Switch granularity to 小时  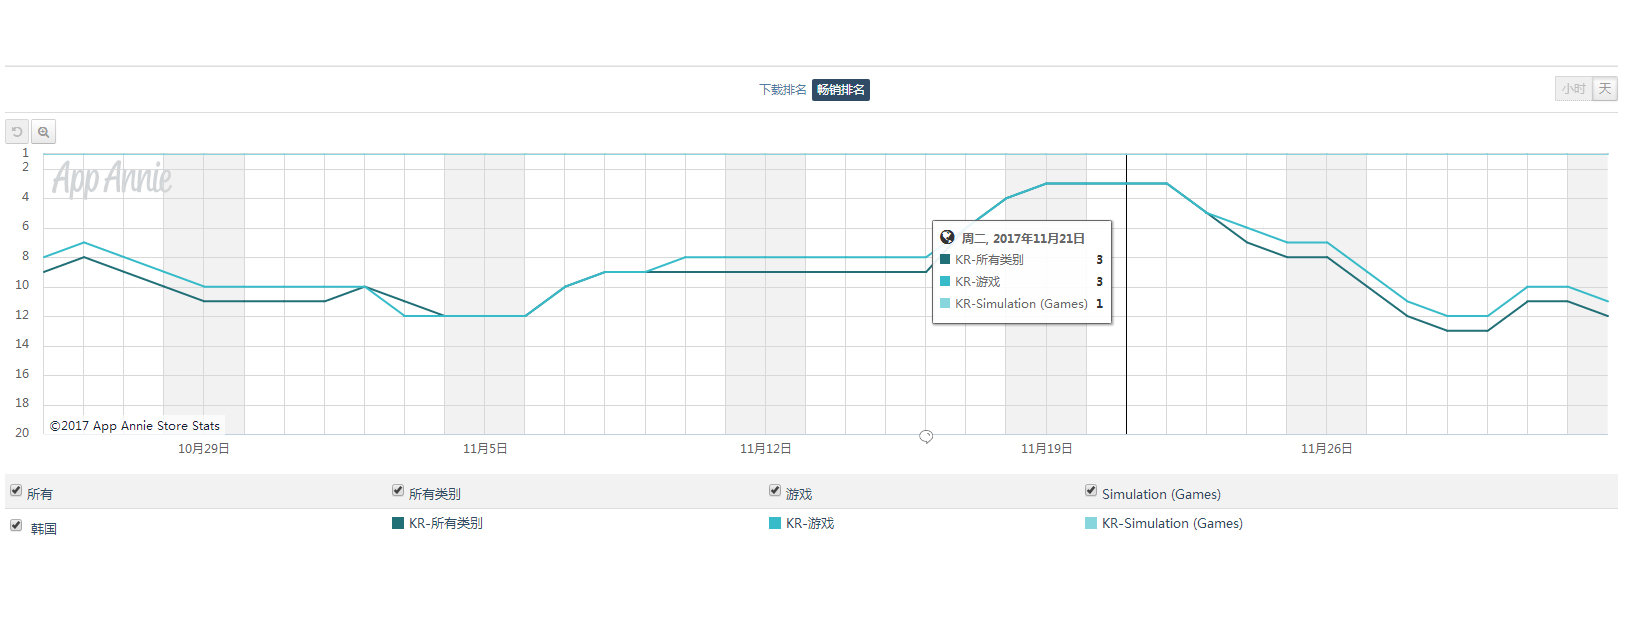(x=1573, y=89)
